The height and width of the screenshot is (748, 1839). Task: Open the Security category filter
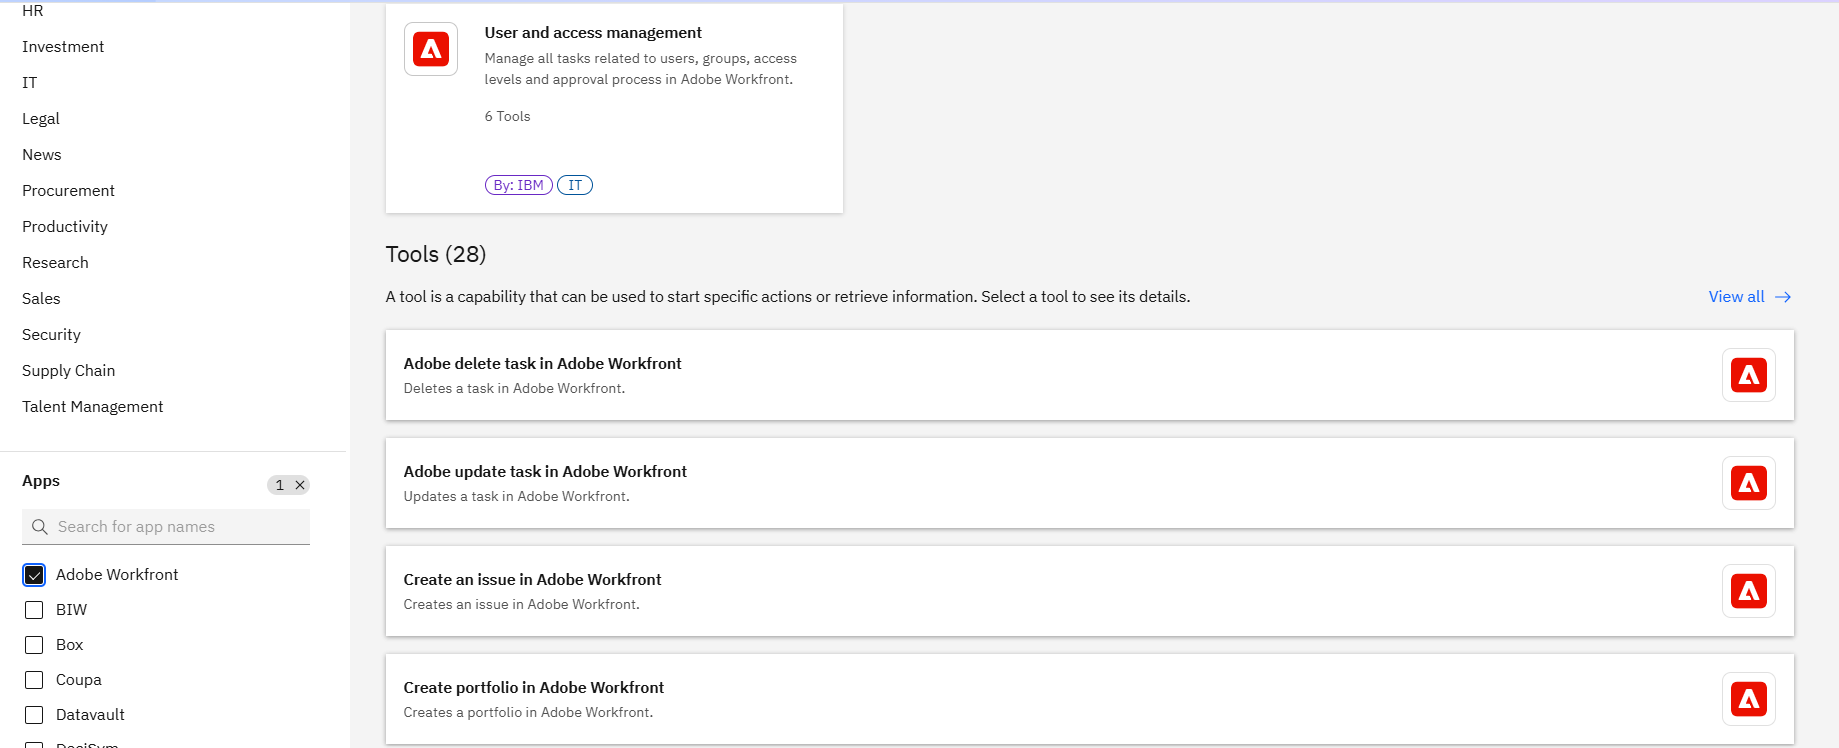pyautogui.click(x=51, y=335)
